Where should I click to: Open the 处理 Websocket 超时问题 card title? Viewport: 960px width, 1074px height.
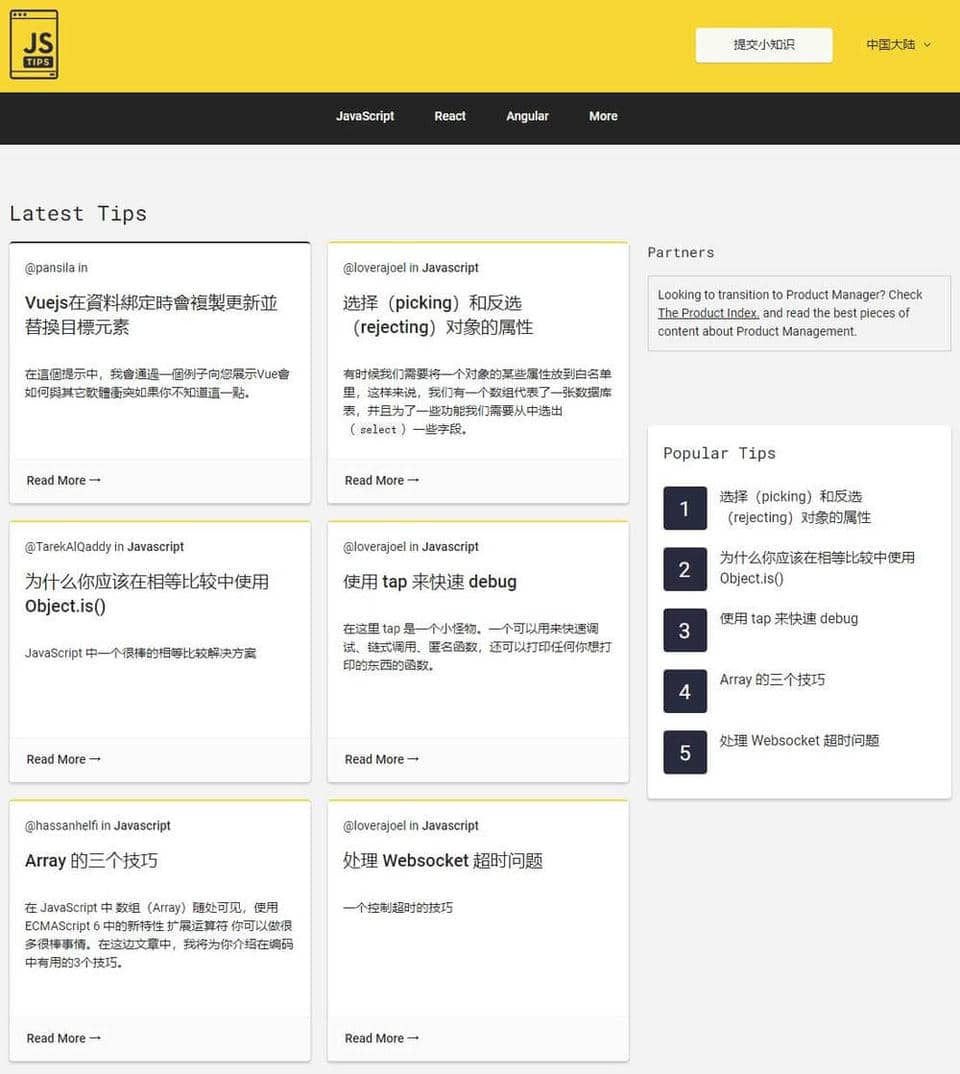pyautogui.click(x=442, y=861)
